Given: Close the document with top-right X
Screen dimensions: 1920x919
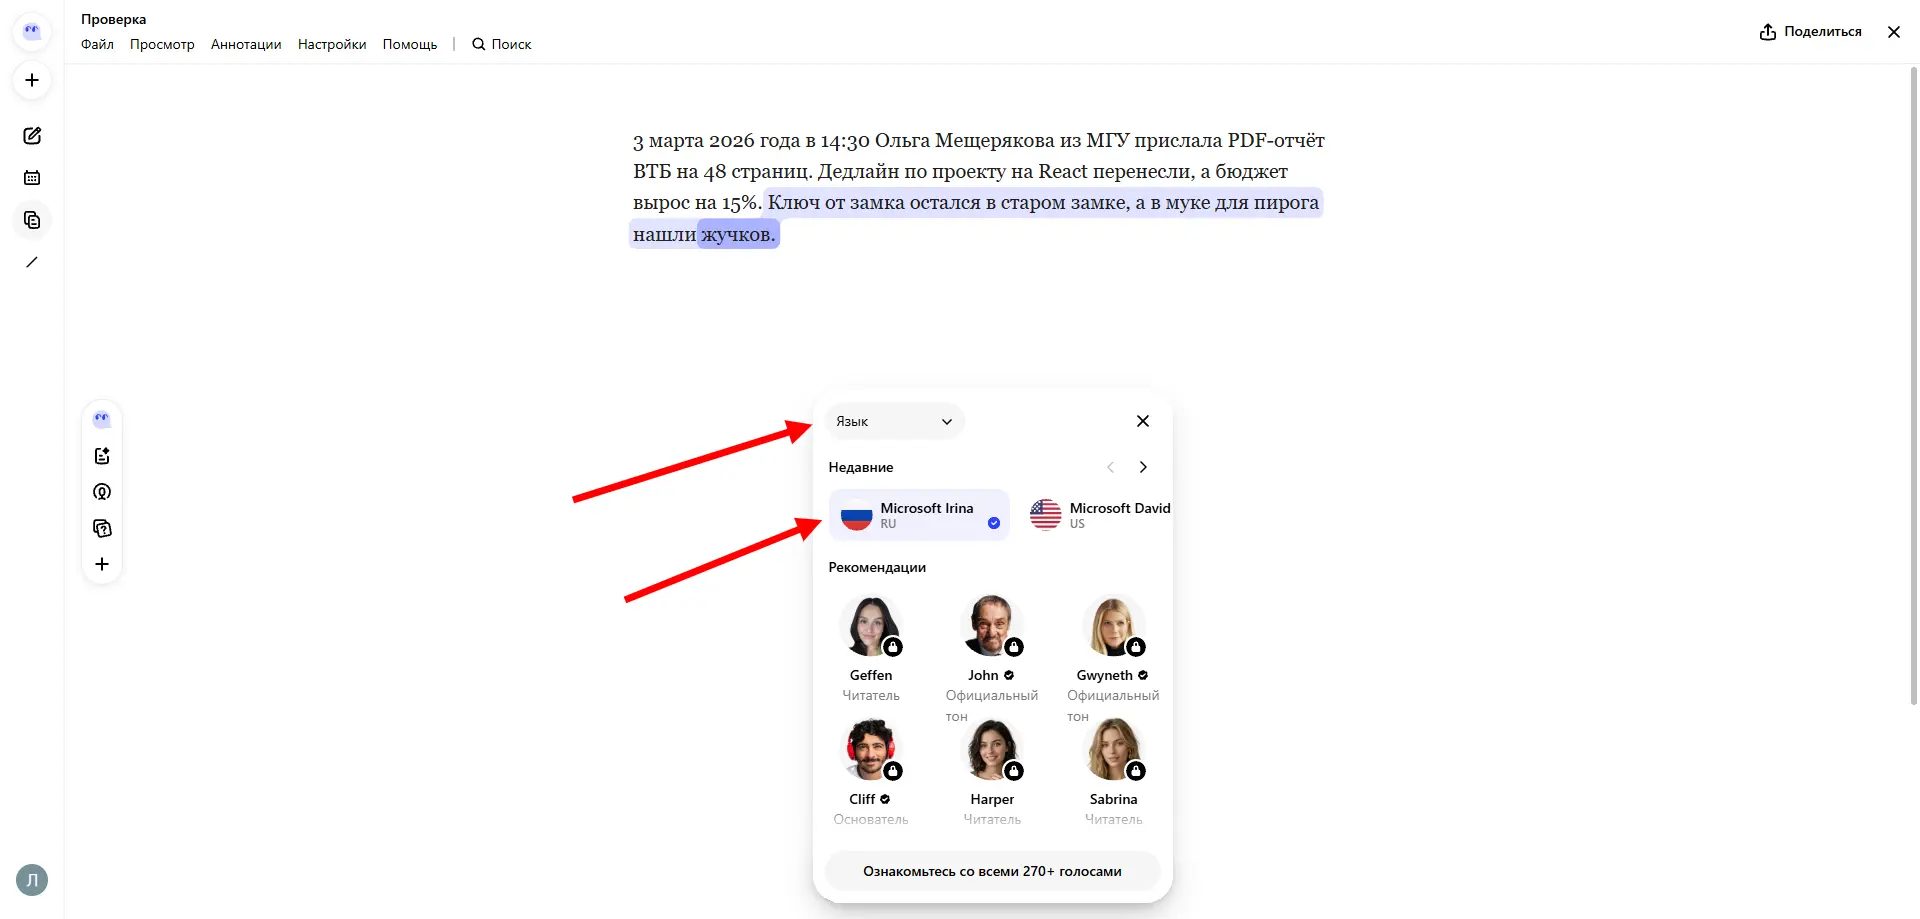Looking at the screenshot, I should pyautogui.click(x=1894, y=32).
